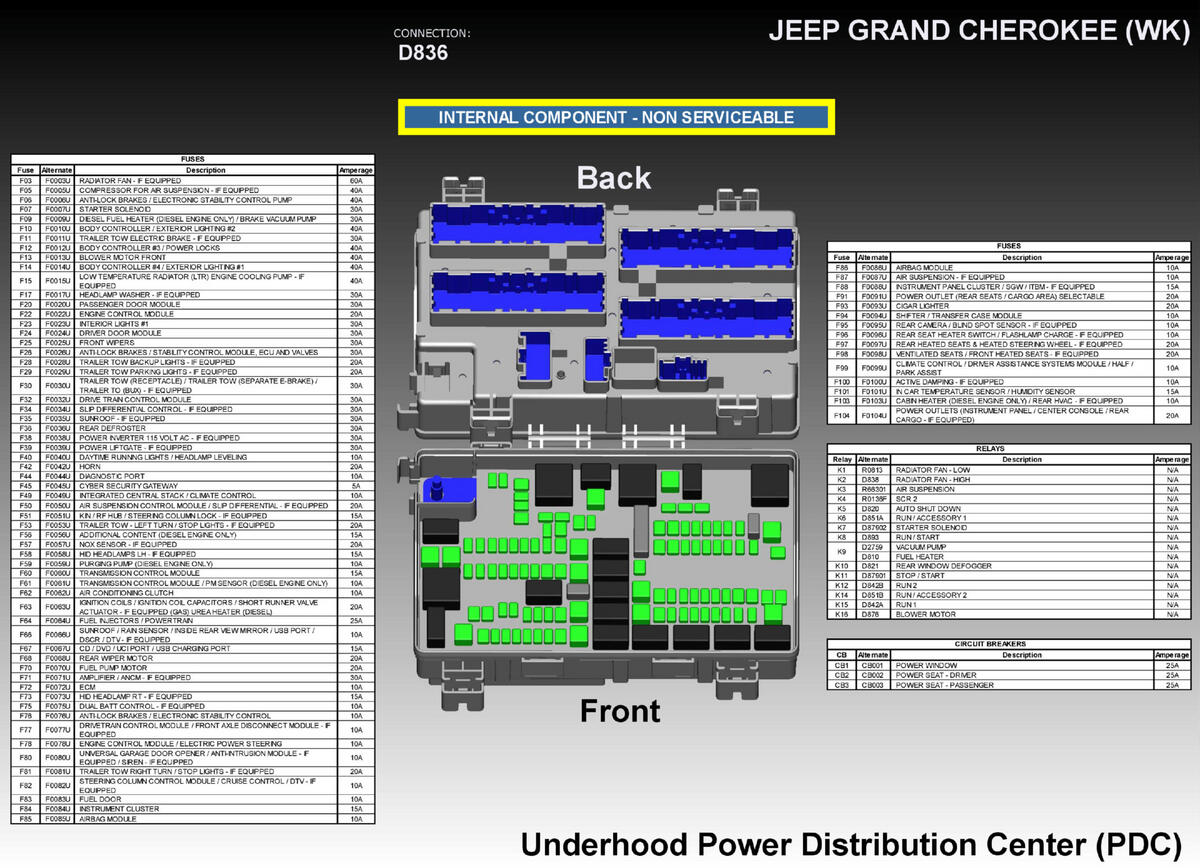Click 'DUAL BATT CONTROL' entry
1200x868 pixels.
(x=193, y=706)
